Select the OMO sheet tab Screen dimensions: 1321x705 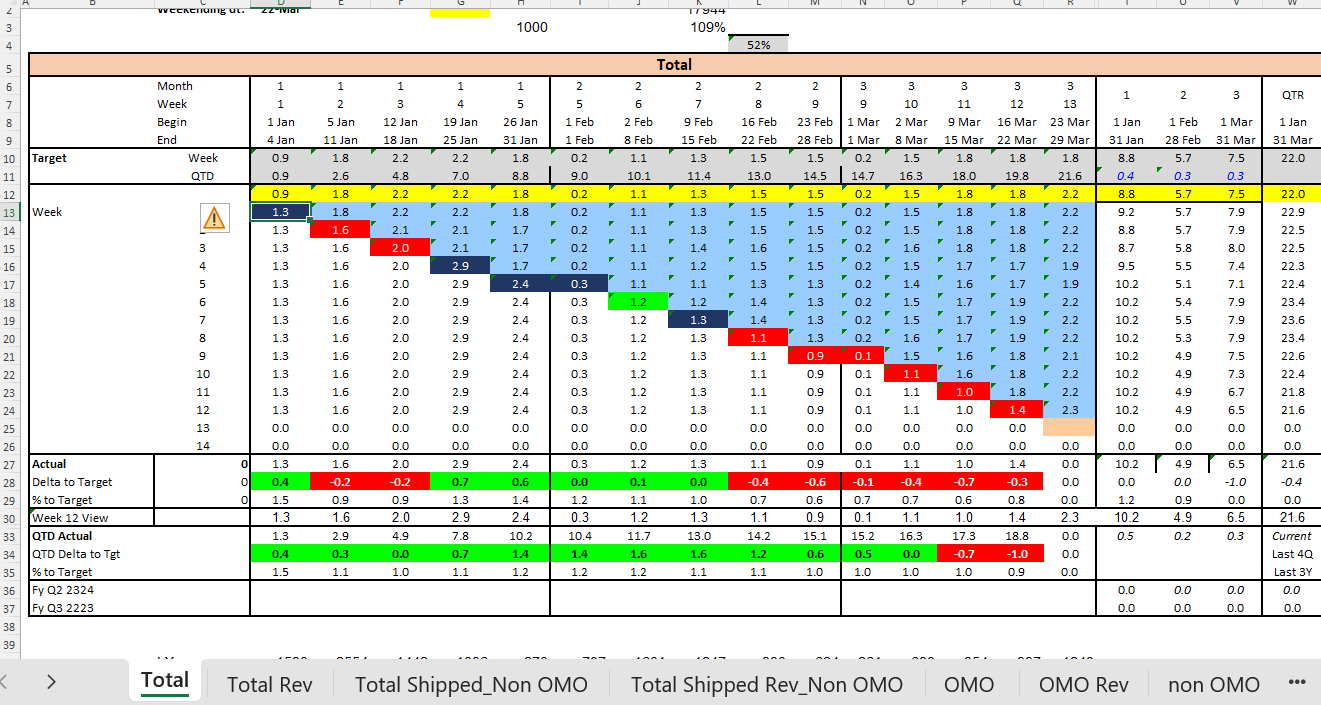click(x=969, y=684)
